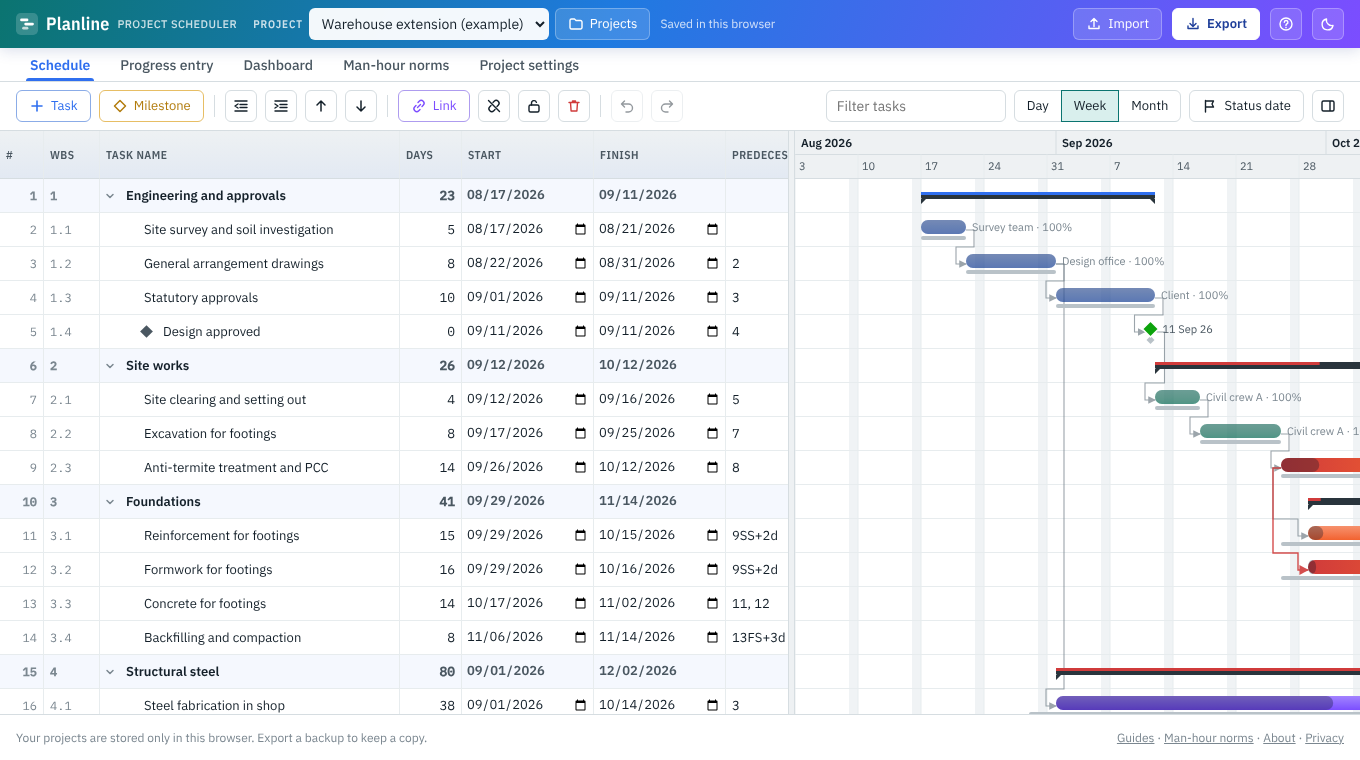Collapse the Foundations group
1360x760 pixels.
point(110,502)
